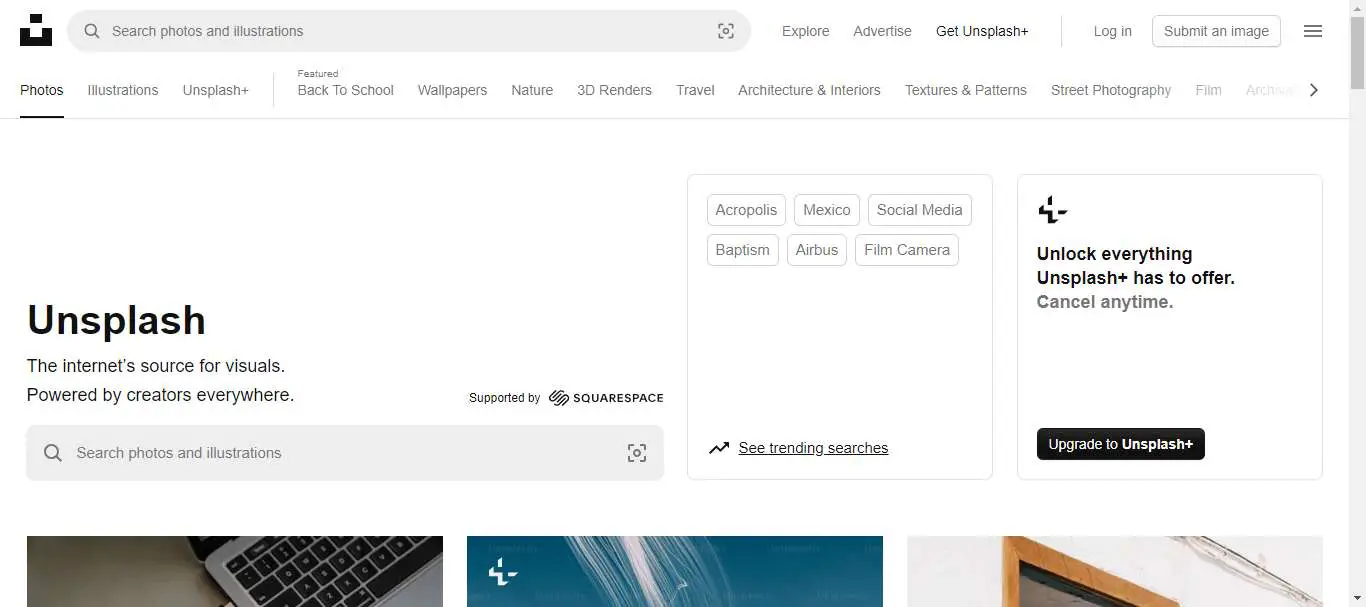Open the Explore link
This screenshot has height=607, width=1366.
point(806,31)
